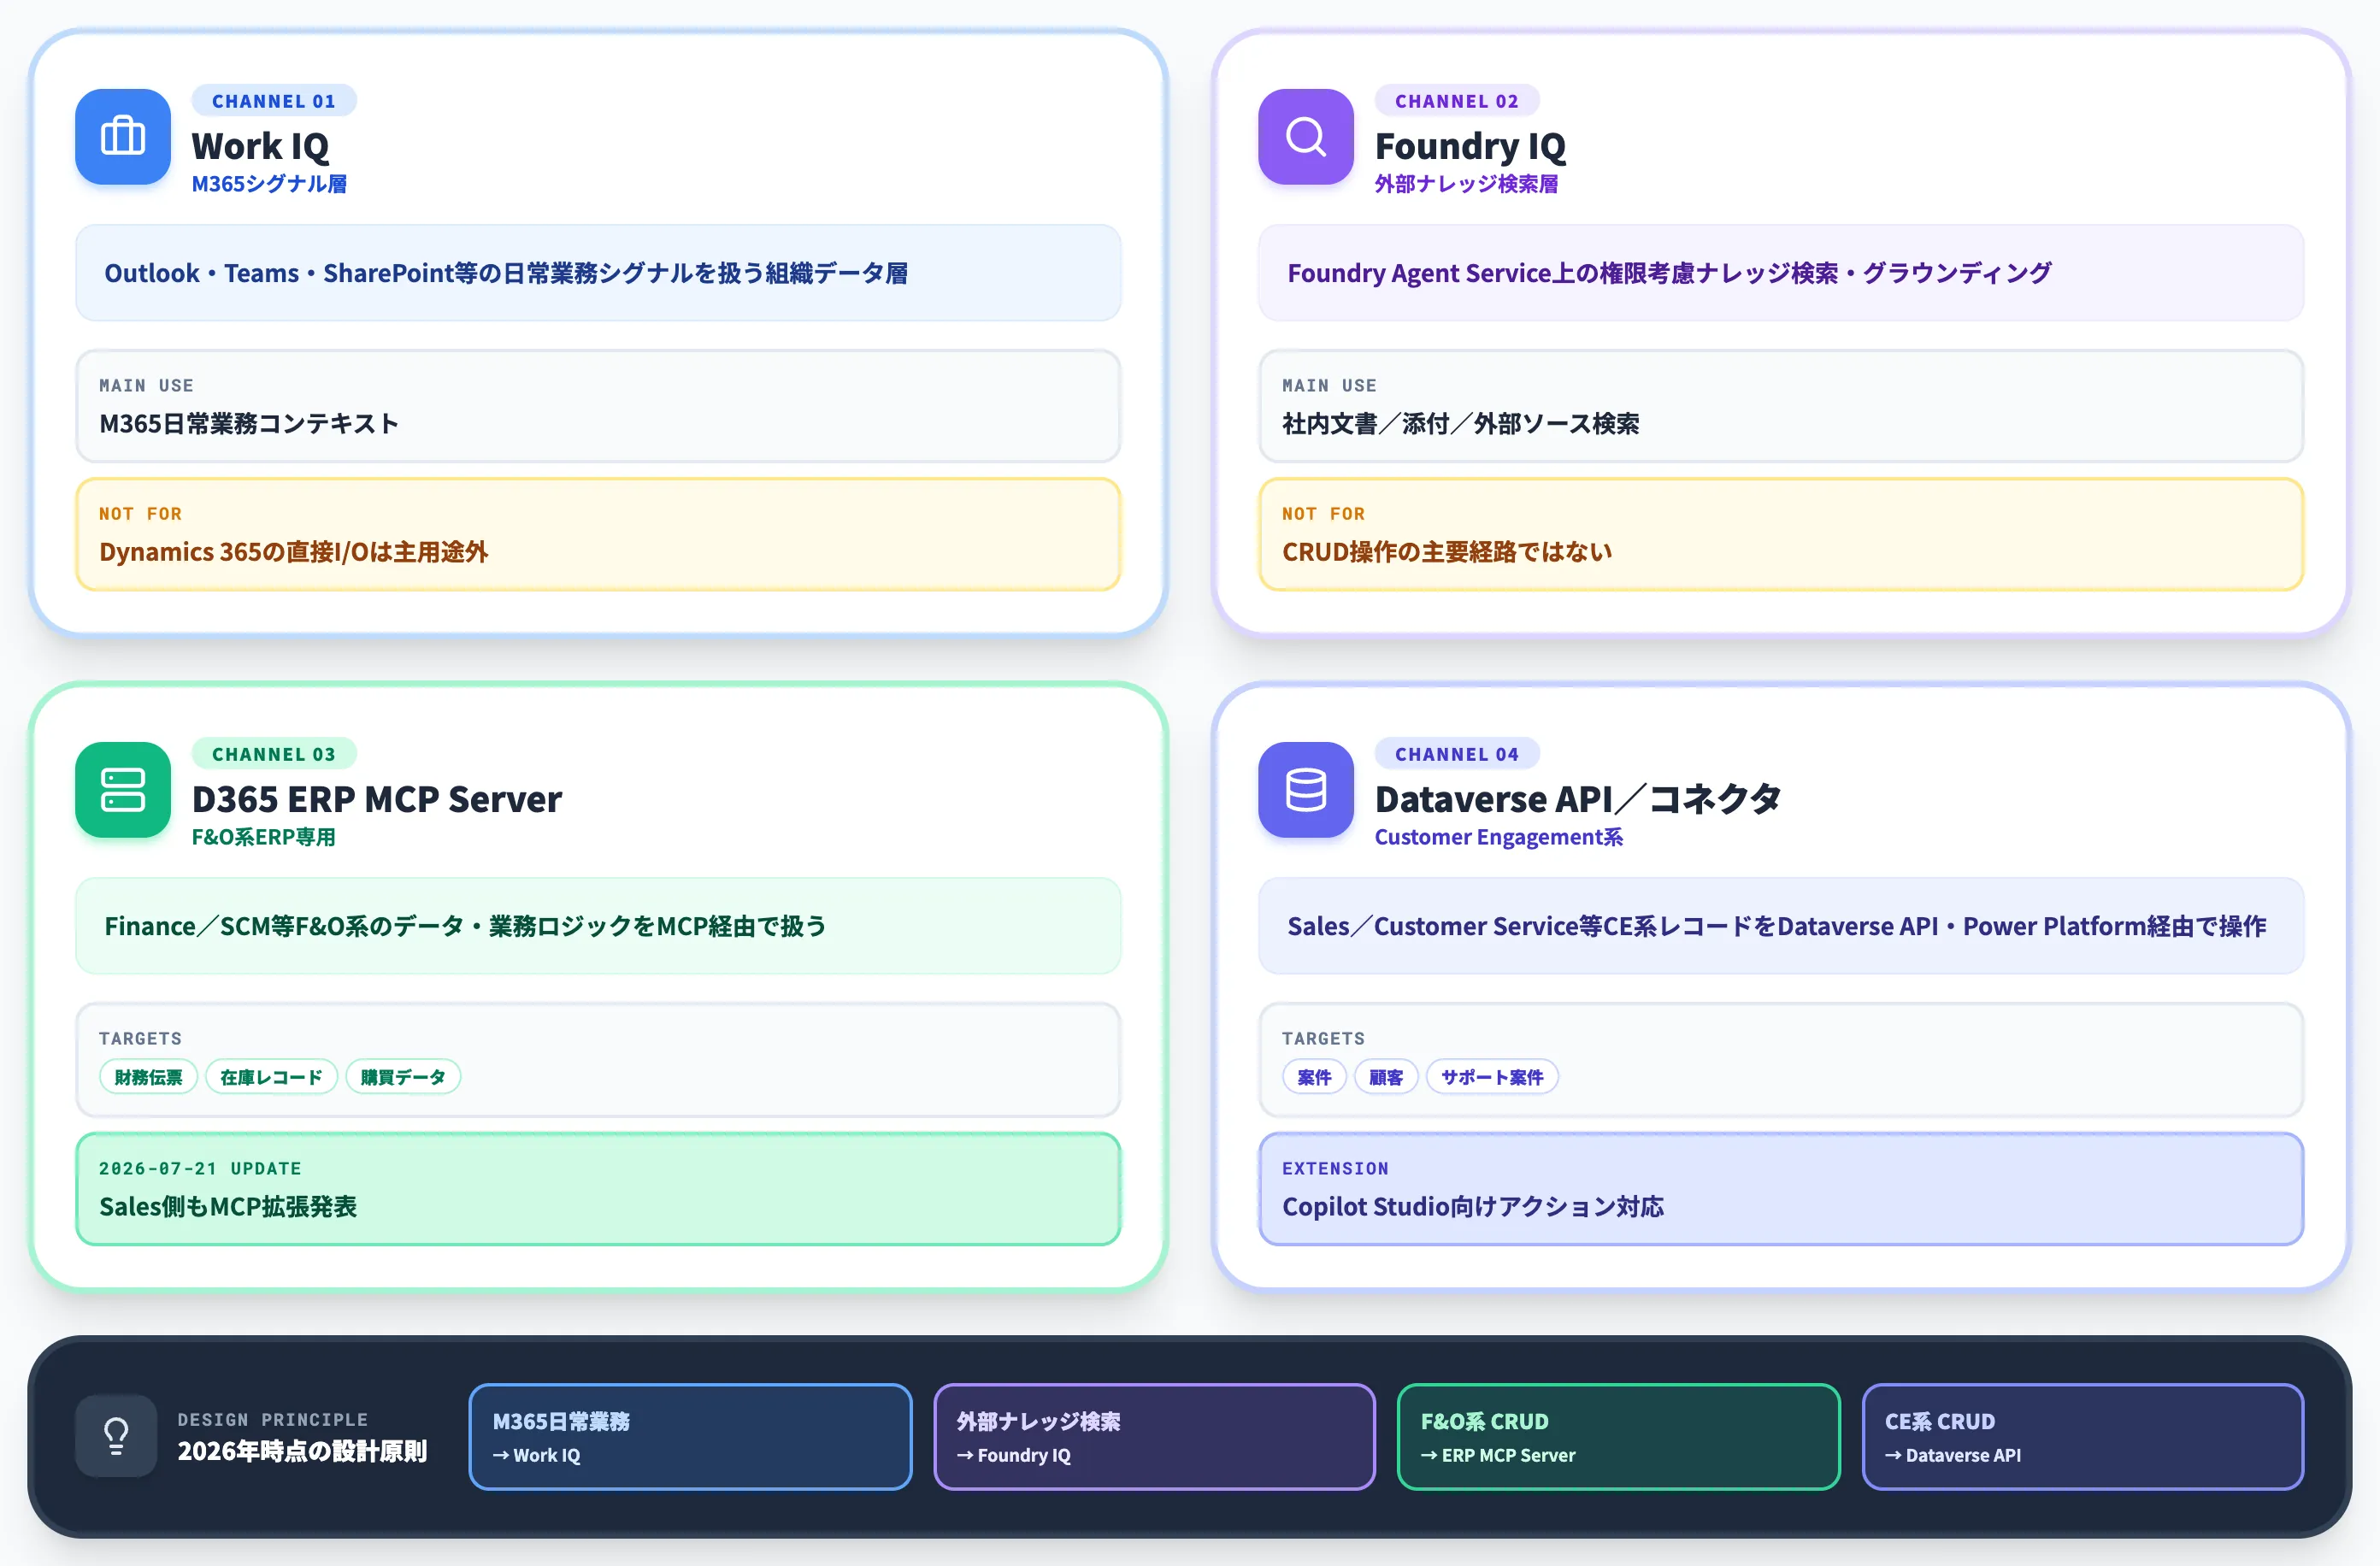Open the M365日常業務 → Work IQ card

coord(690,1437)
